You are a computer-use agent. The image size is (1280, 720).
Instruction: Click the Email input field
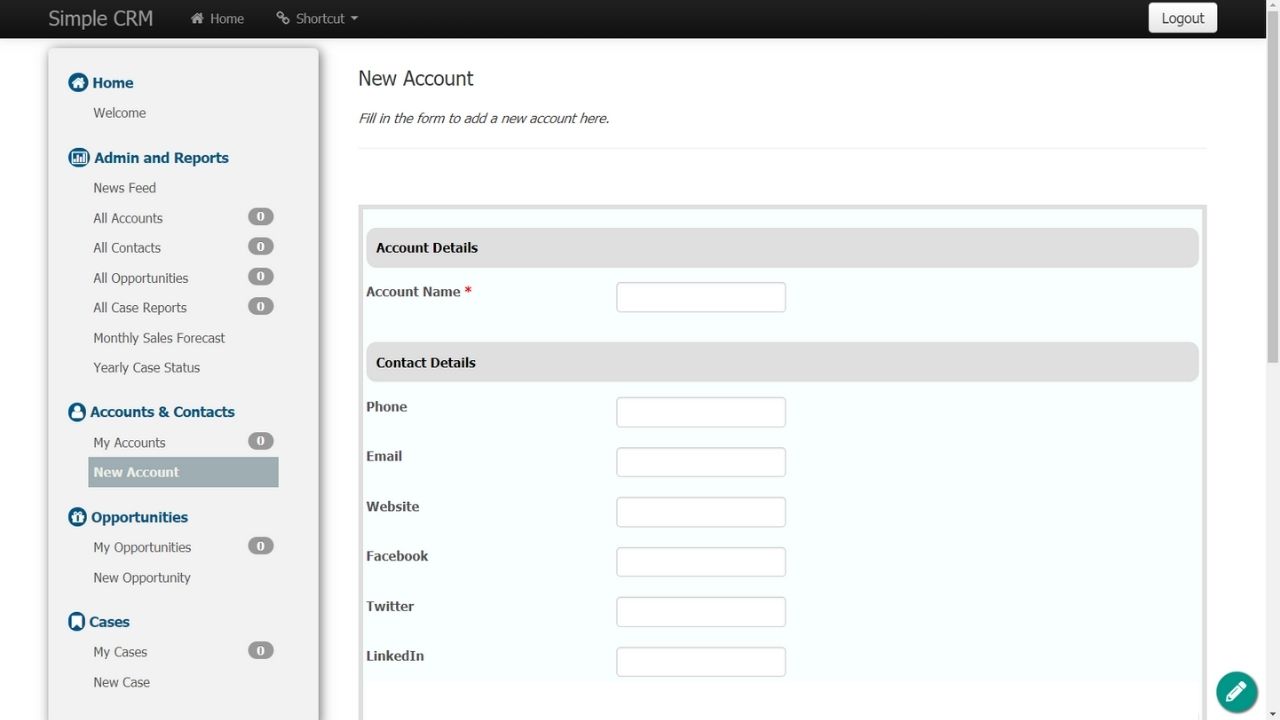pos(700,462)
